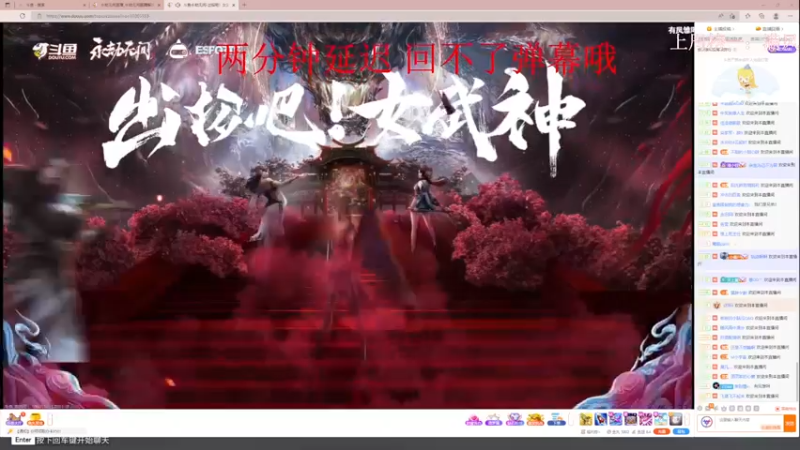Click the Douyu logo on the stream
The image size is (800, 450).
[x=55, y=51]
